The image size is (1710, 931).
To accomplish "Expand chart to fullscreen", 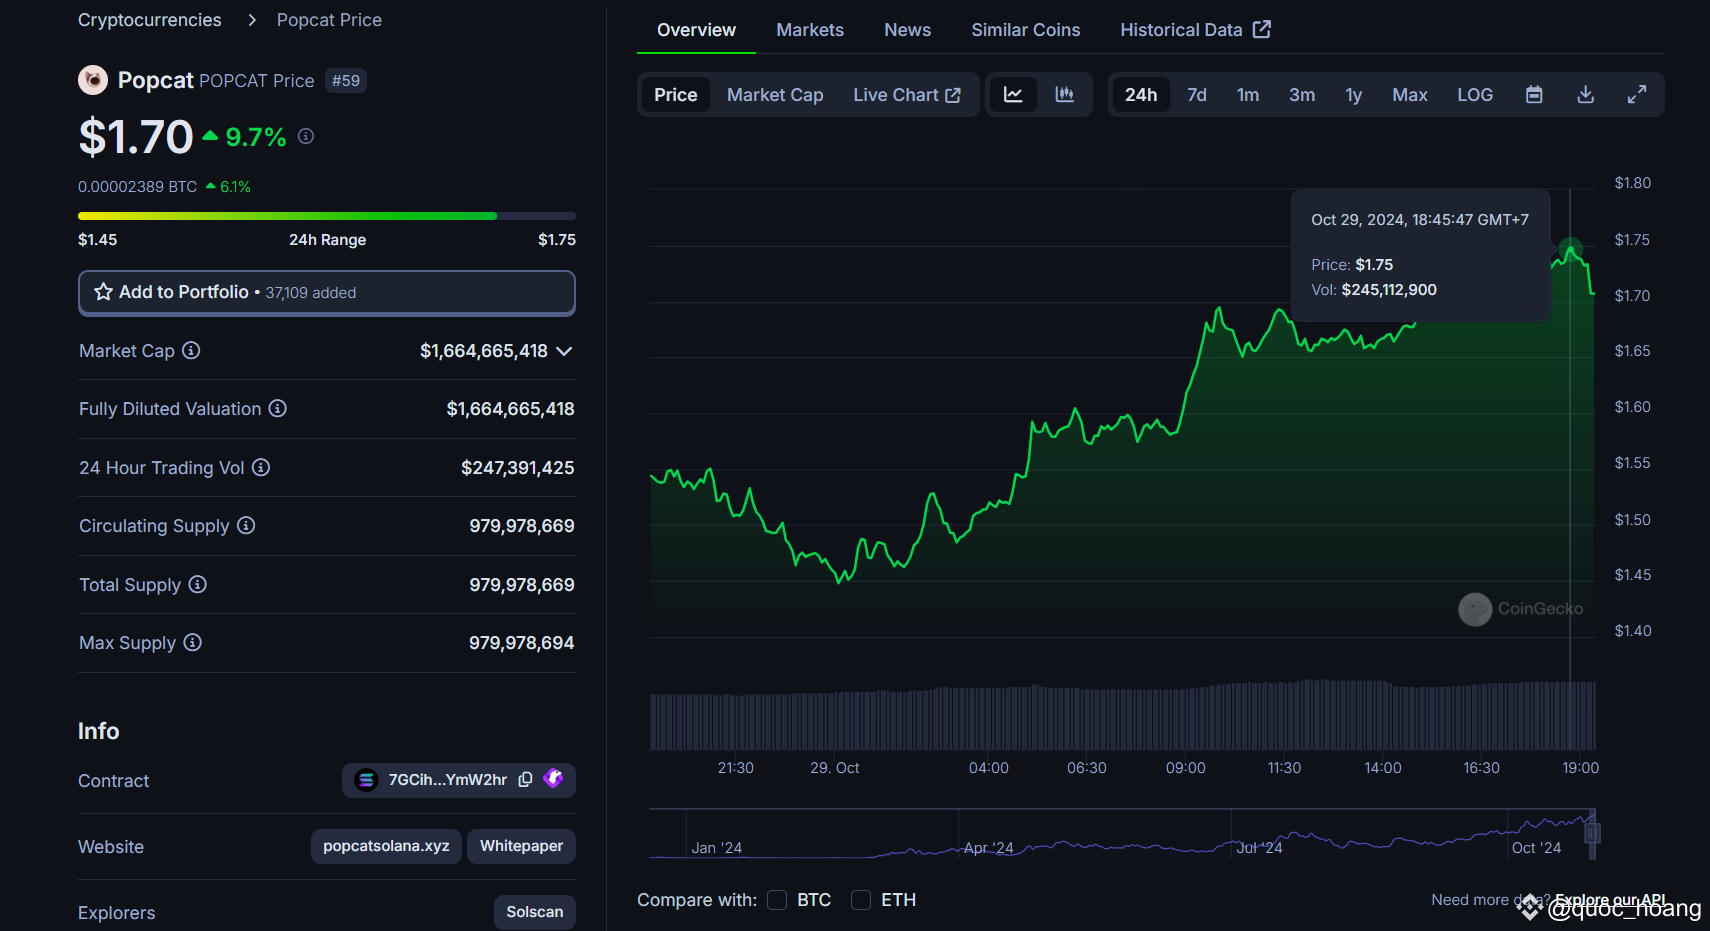I will [1637, 95].
